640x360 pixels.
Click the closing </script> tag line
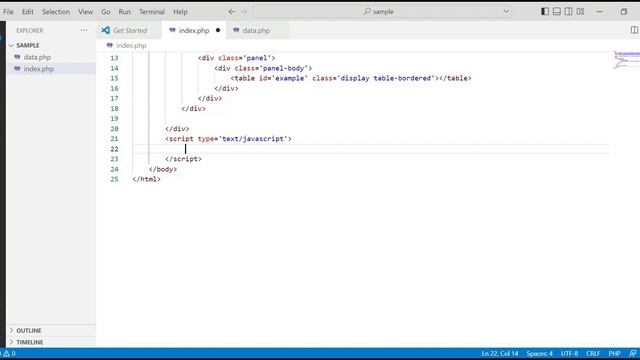click(x=183, y=159)
